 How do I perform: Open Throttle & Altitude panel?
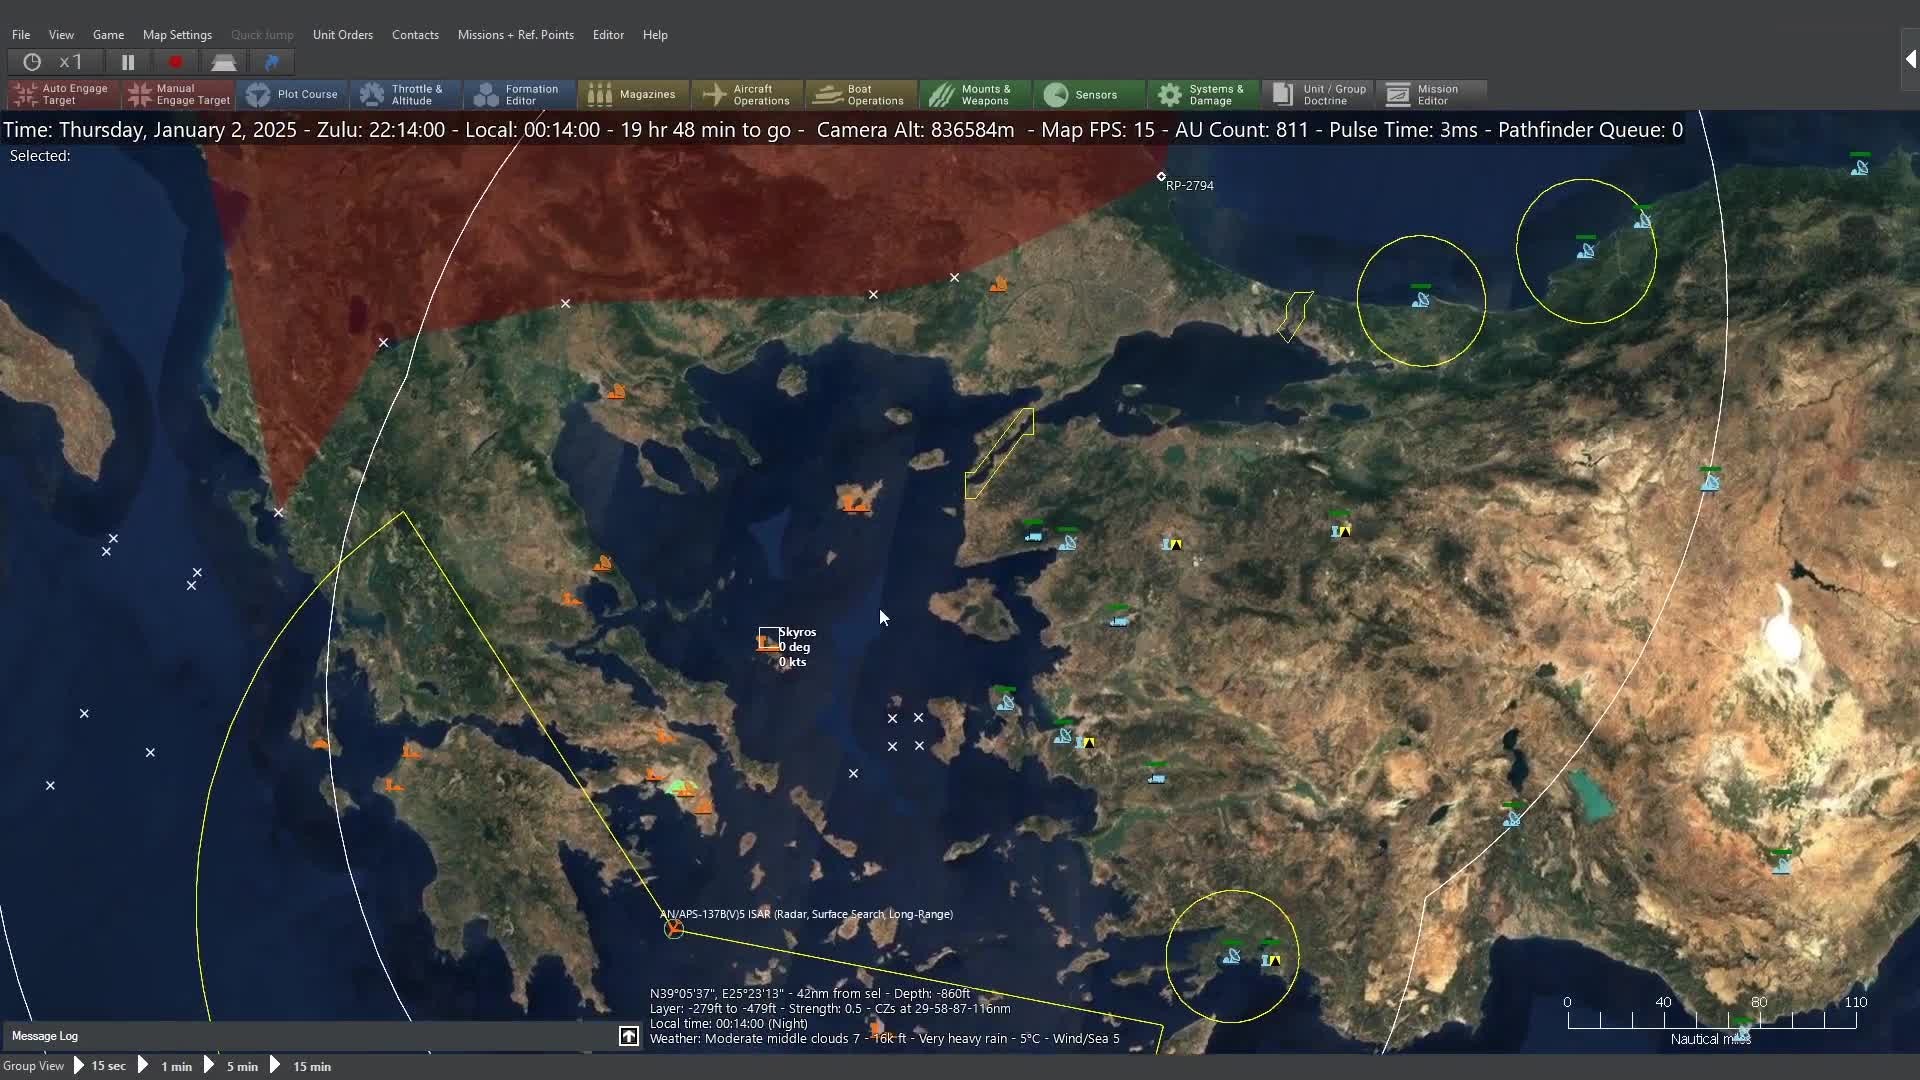404,94
